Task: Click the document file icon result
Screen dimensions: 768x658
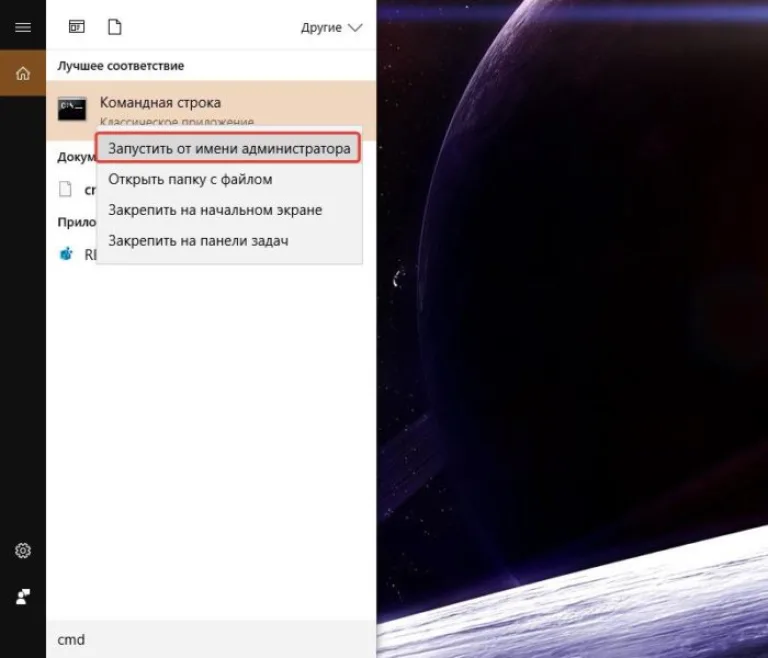Action: (x=65, y=189)
